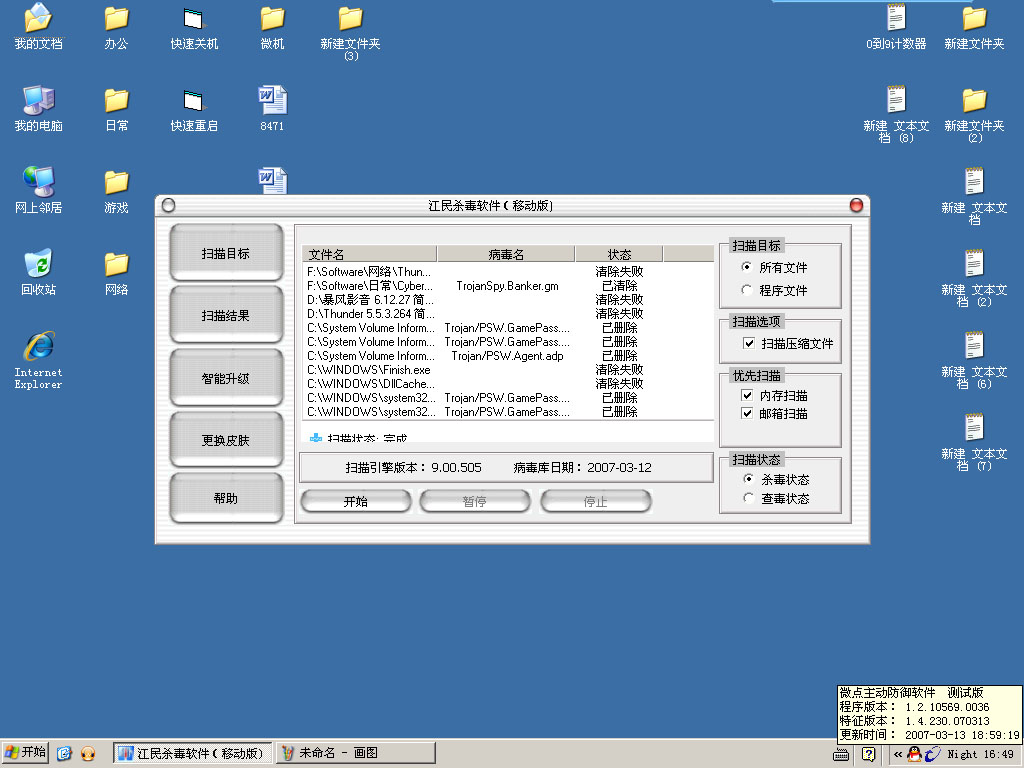Click the 暂停 scan button
The width and height of the screenshot is (1024, 768).
(475, 501)
